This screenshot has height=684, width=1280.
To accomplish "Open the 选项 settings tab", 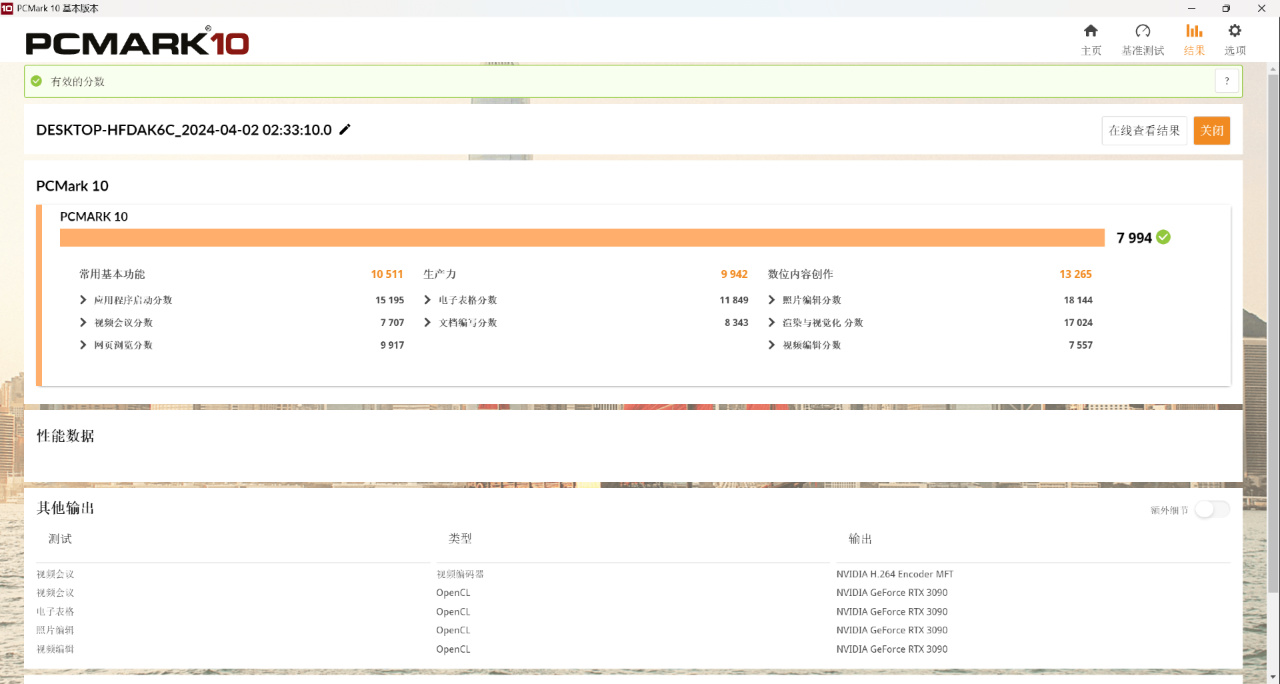I will tap(1235, 40).
